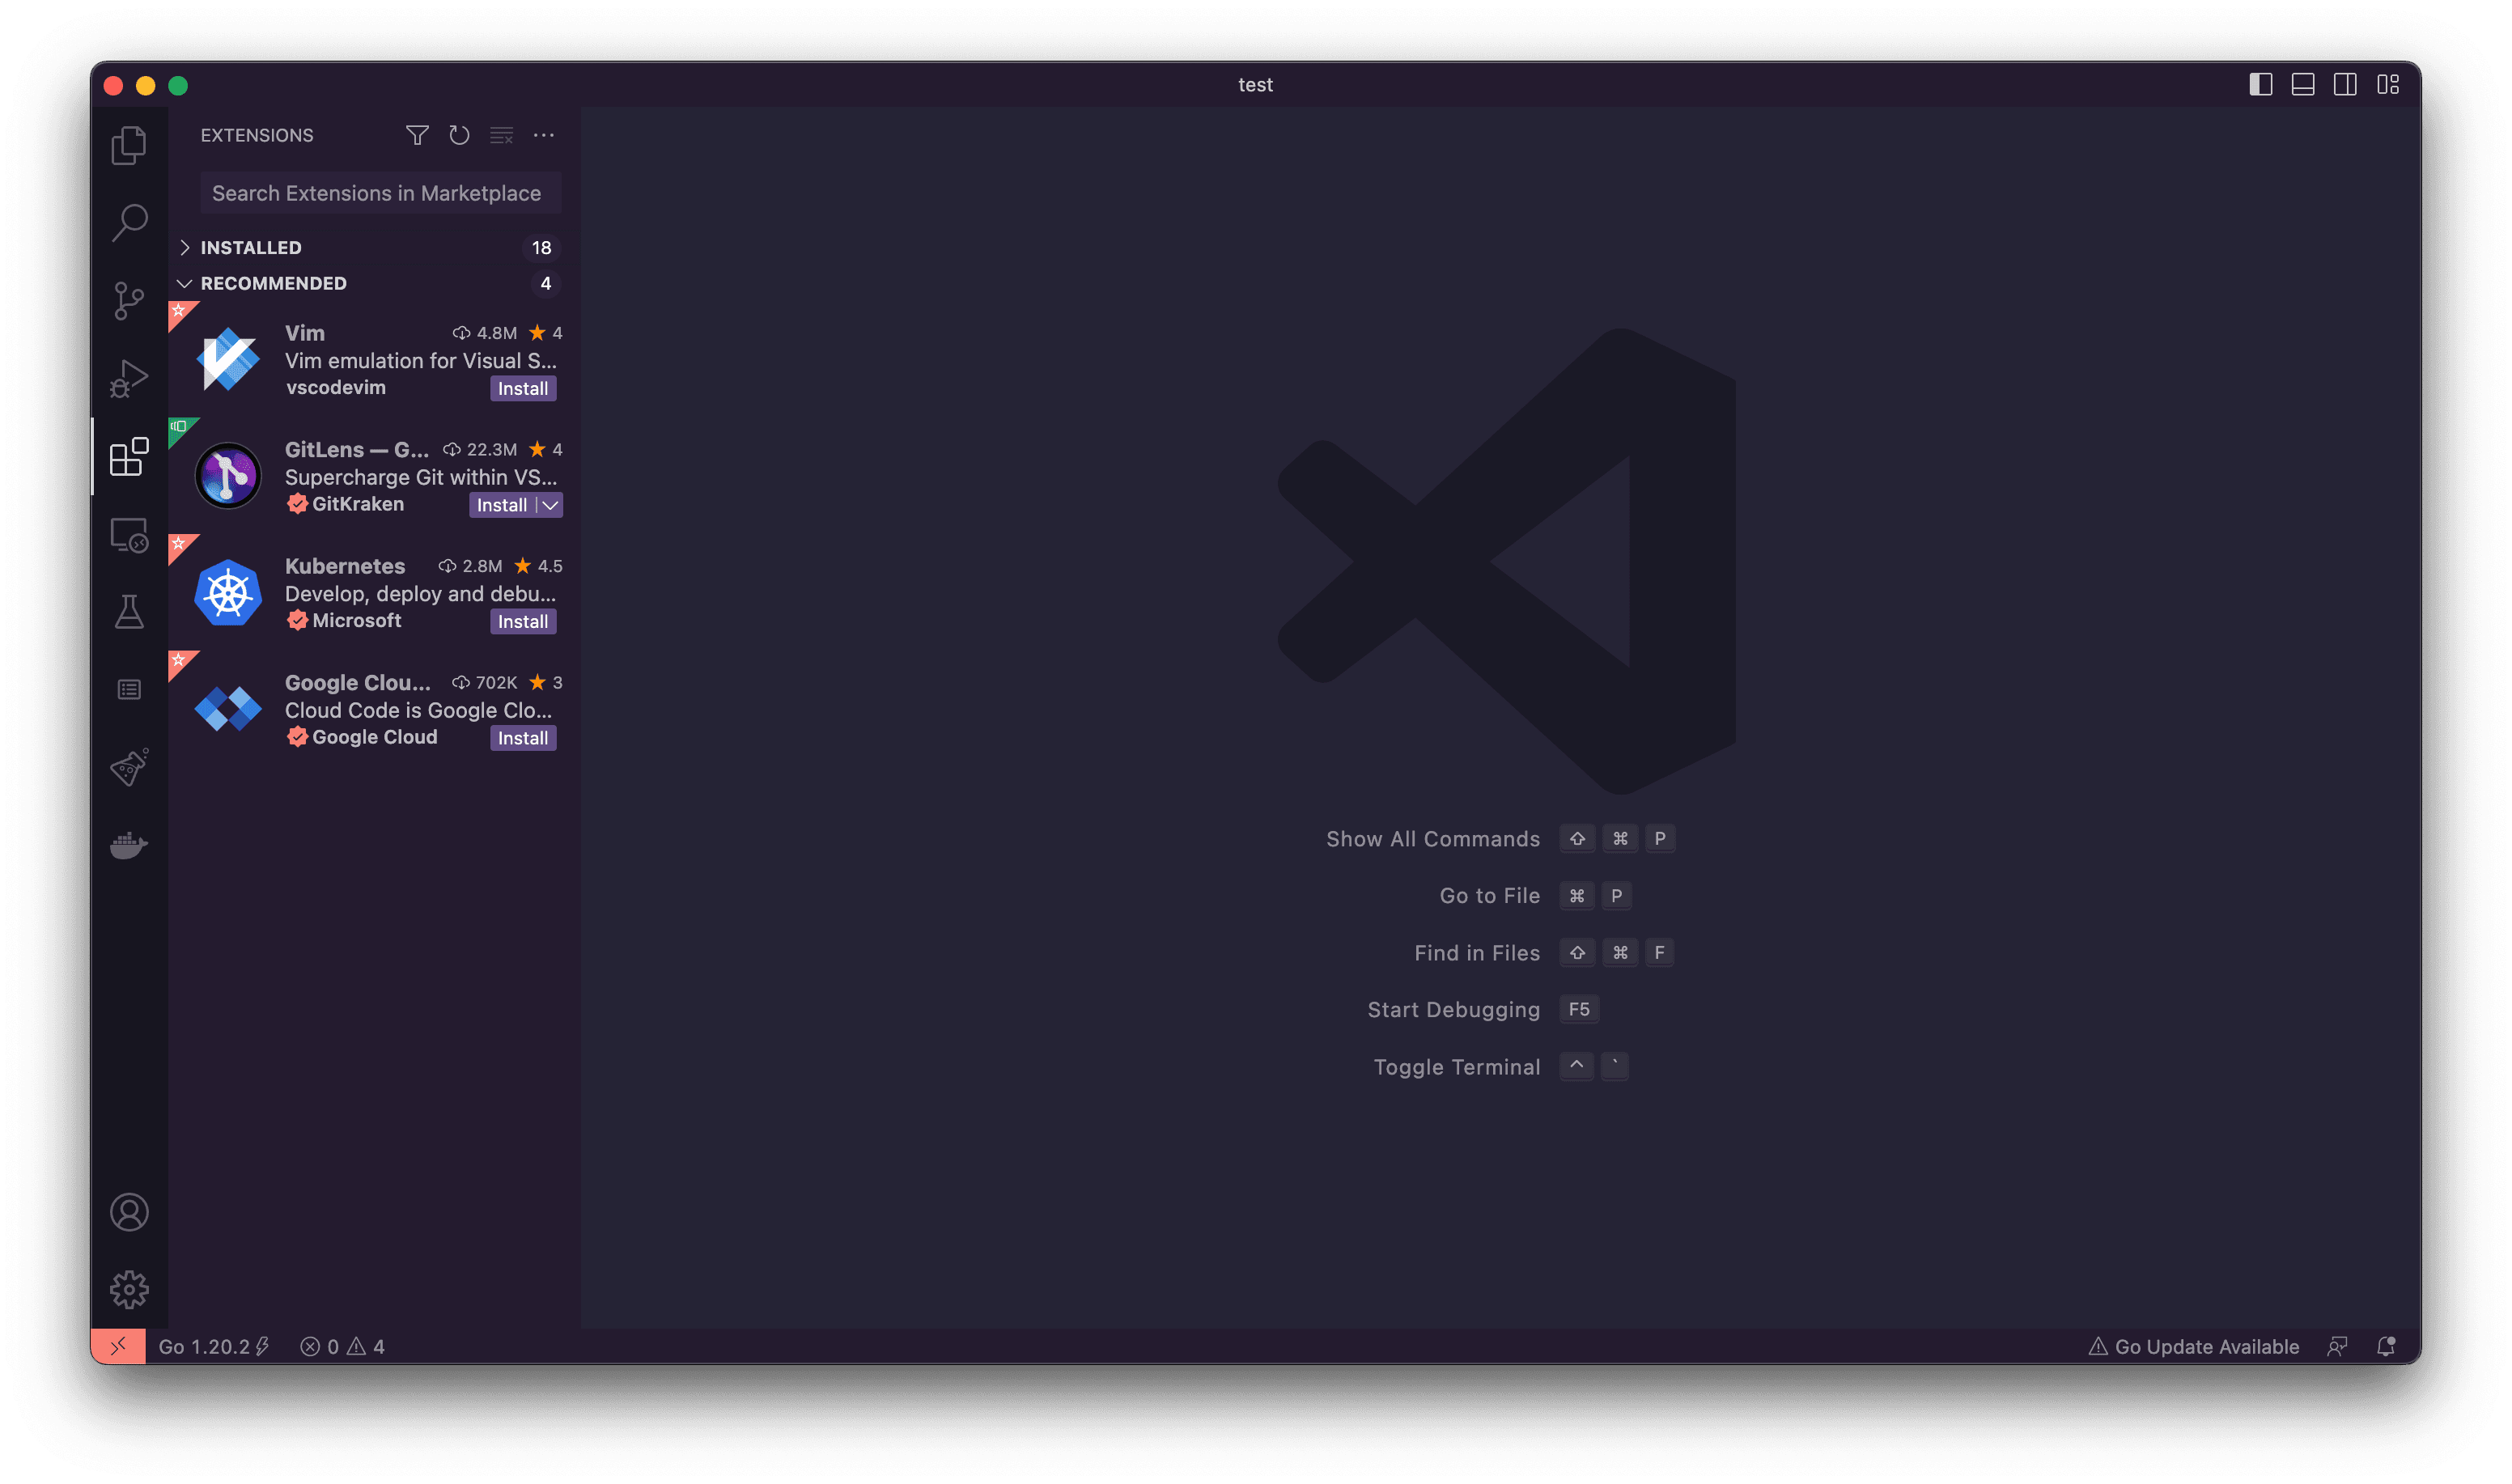
Task: Click Go Update Available status item
Action: (2193, 1346)
